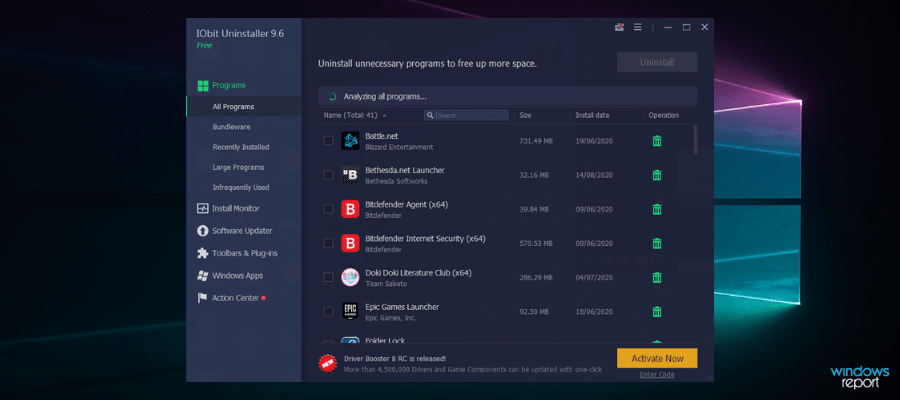Click the search magnifier icon

point(430,115)
